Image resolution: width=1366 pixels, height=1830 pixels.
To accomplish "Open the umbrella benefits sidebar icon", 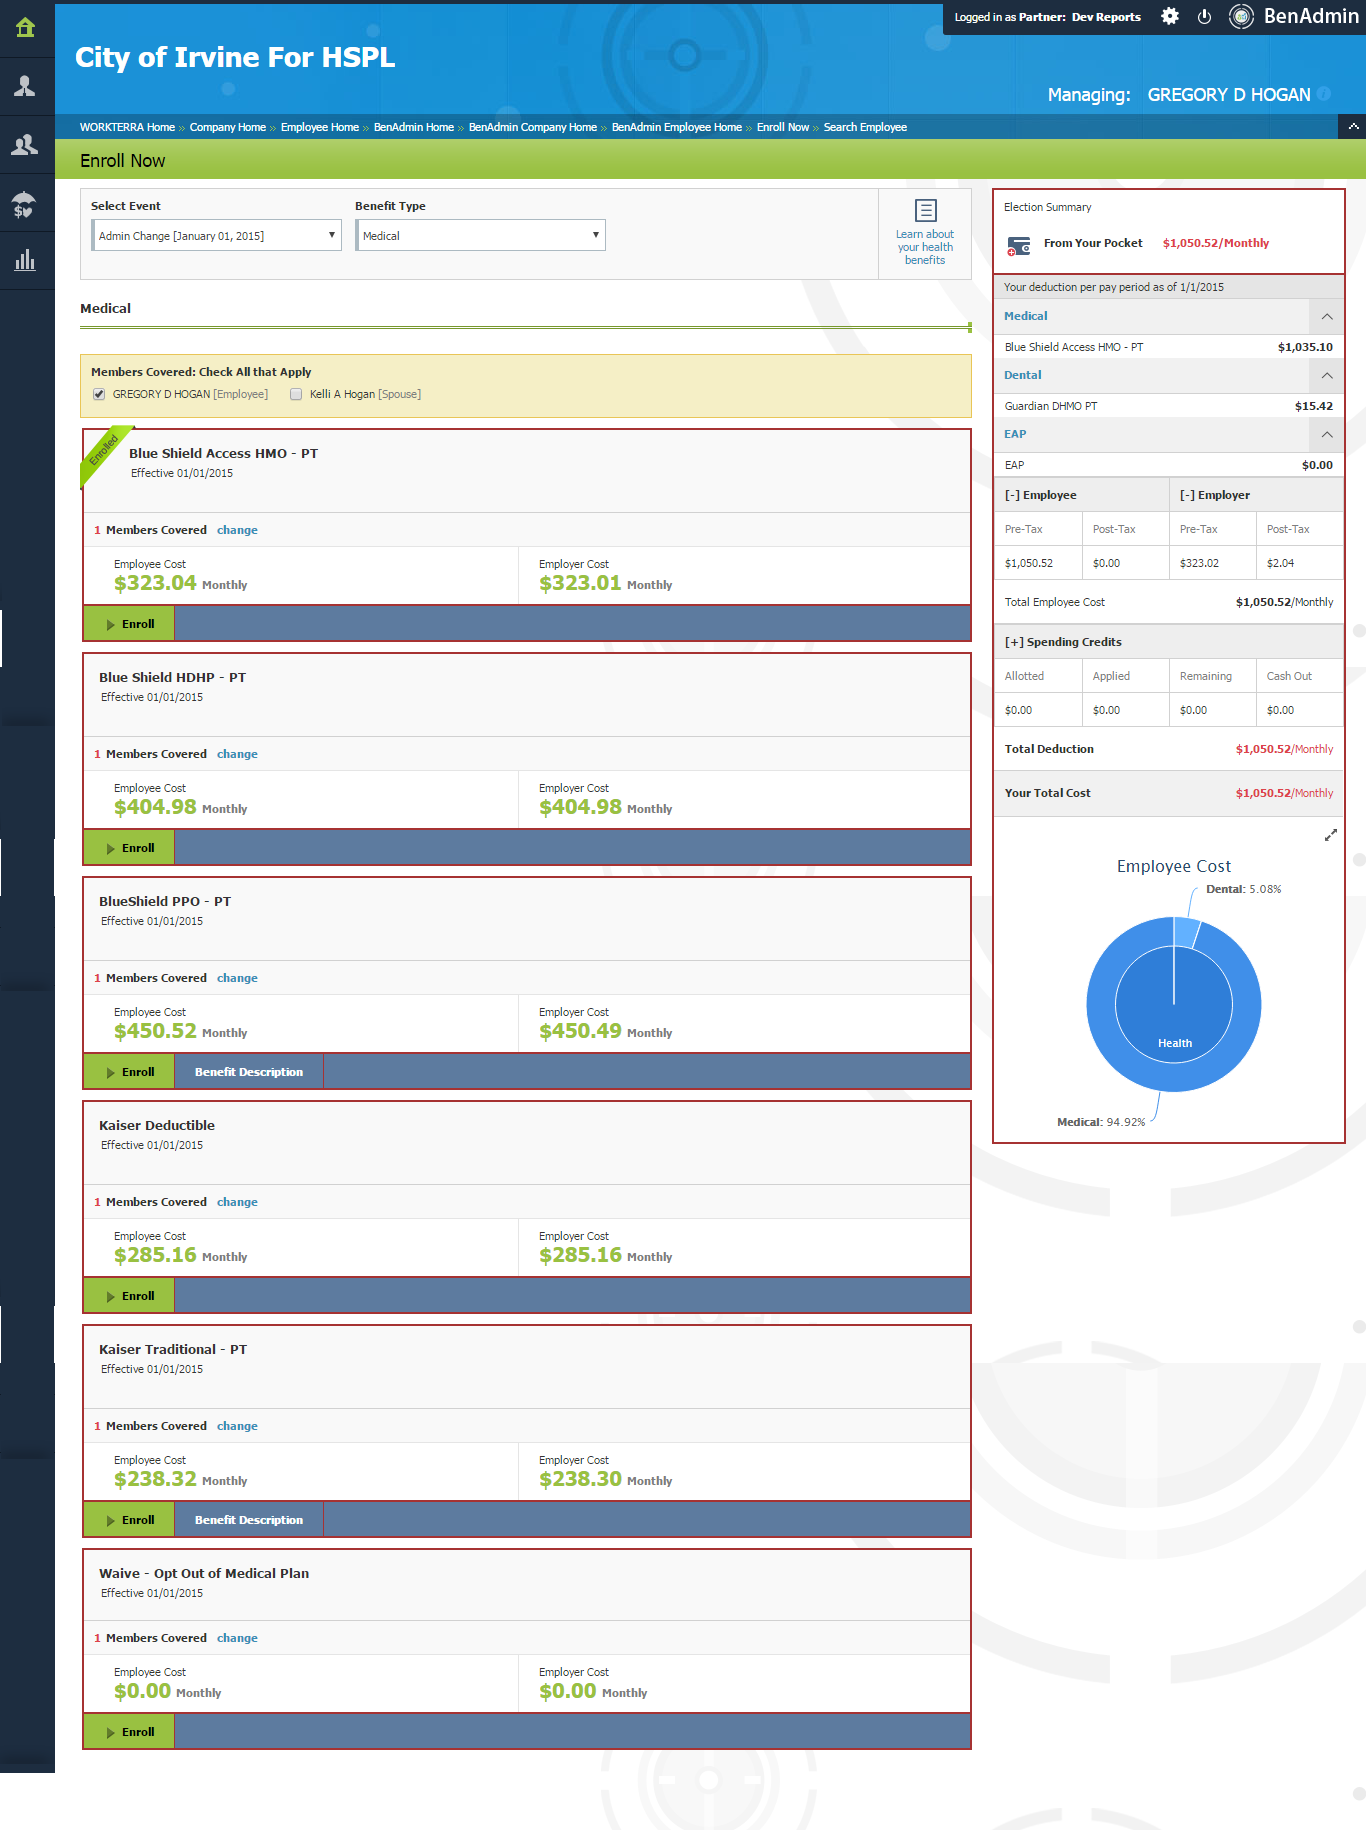I will (x=25, y=204).
